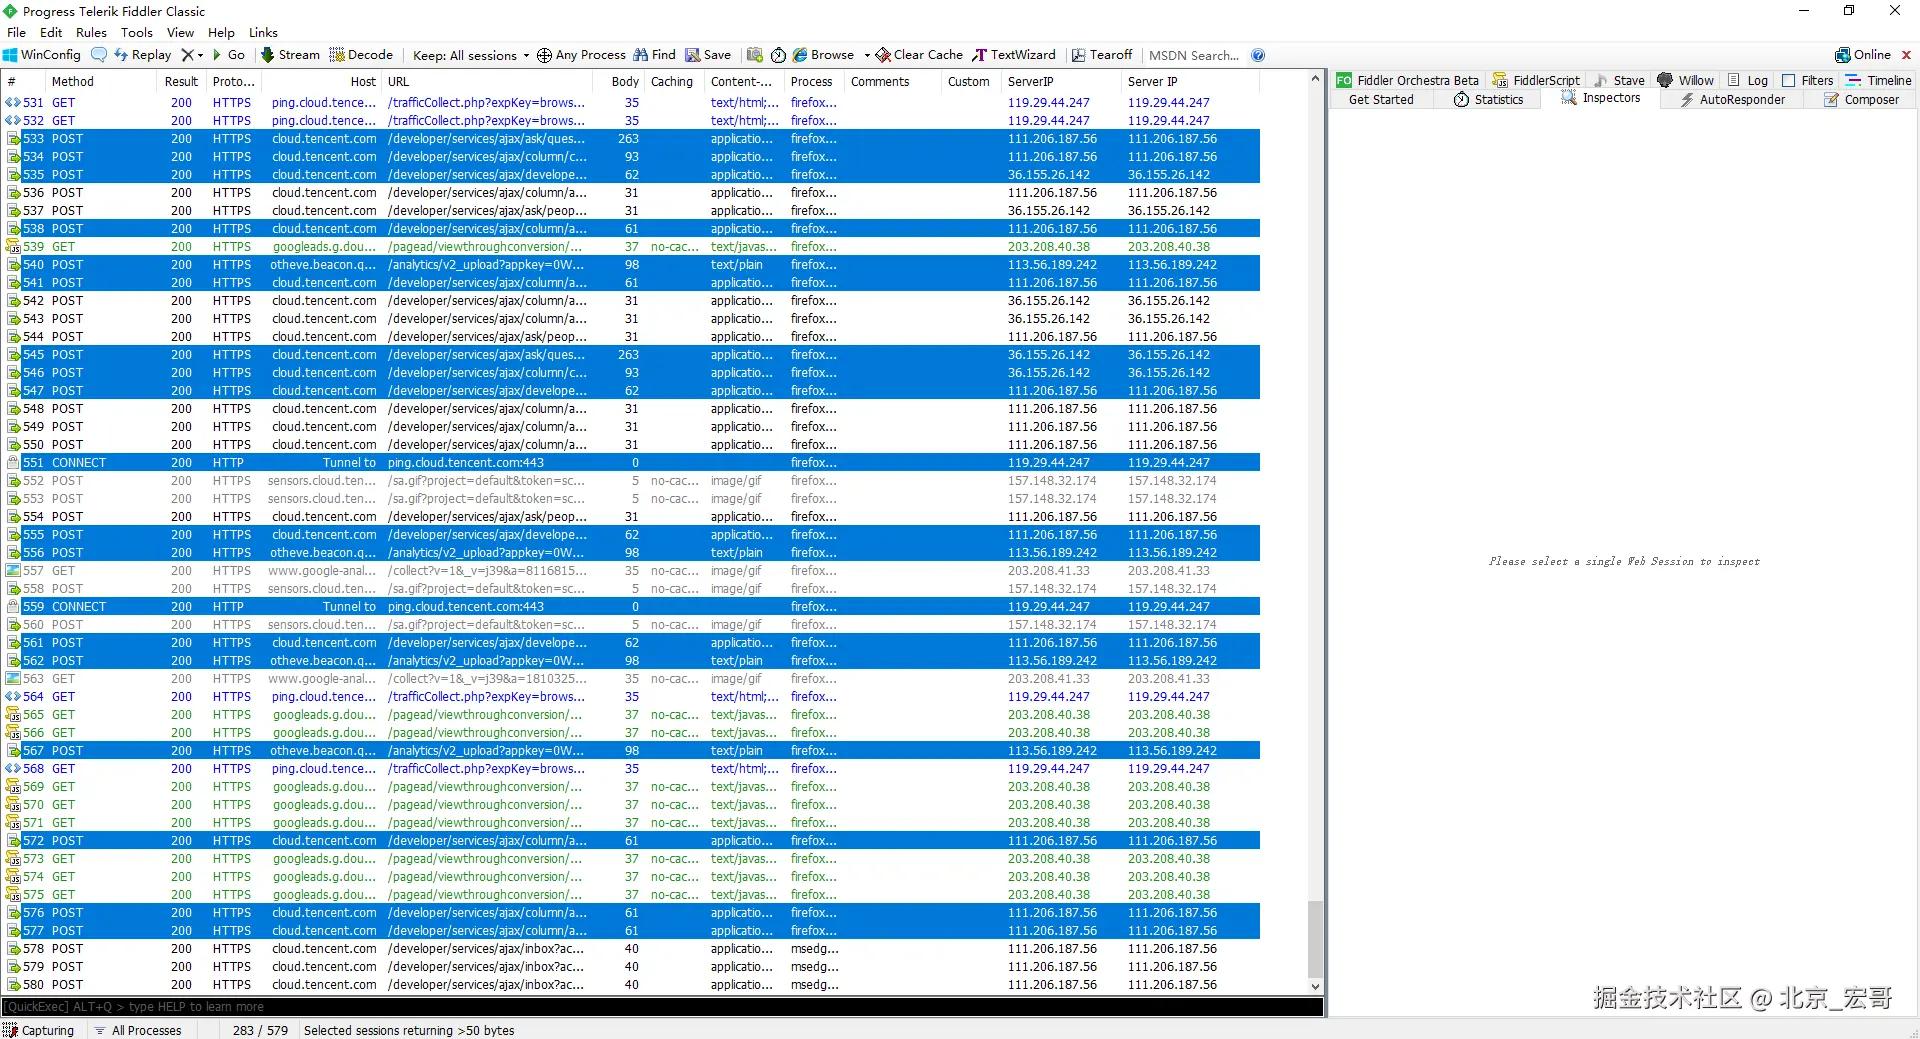This screenshot has width=1920, height=1039.
Task: Click session 559 lock tunnel icon
Action: 13,607
